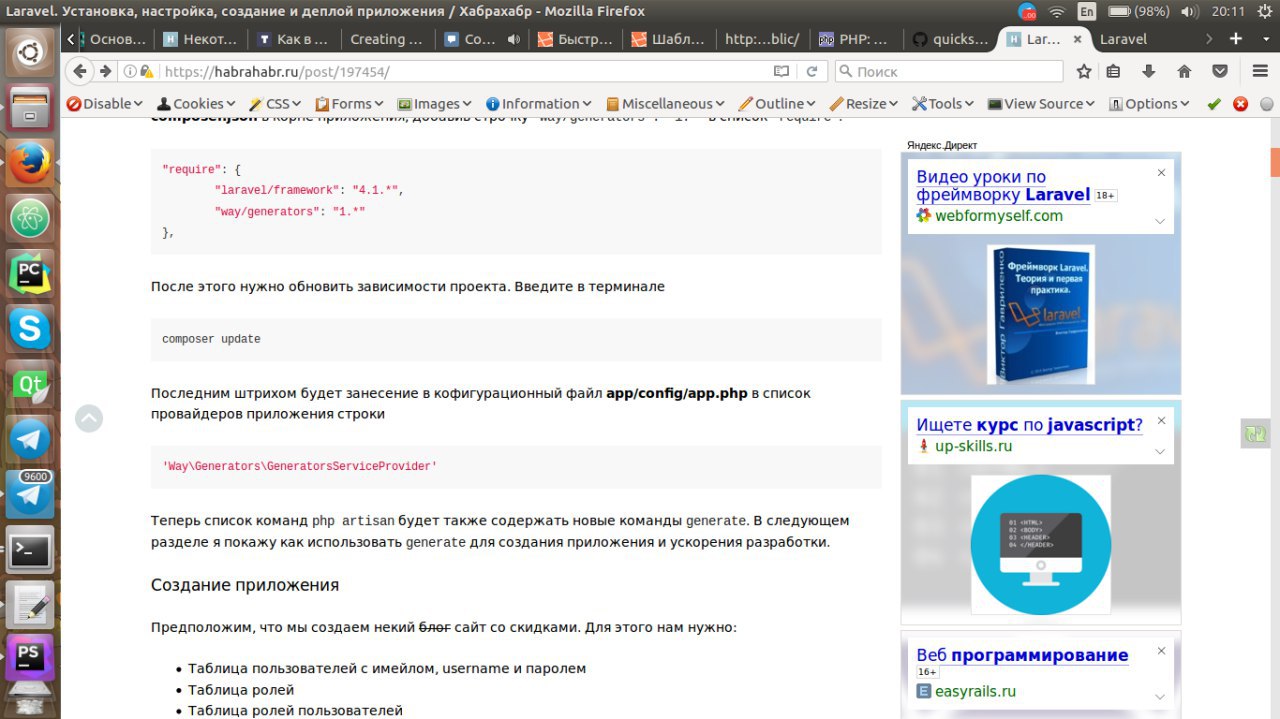Open the Ubuntu Dash home button
Image resolution: width=1280 pixels, height=719 pixels.
(30, 52)
